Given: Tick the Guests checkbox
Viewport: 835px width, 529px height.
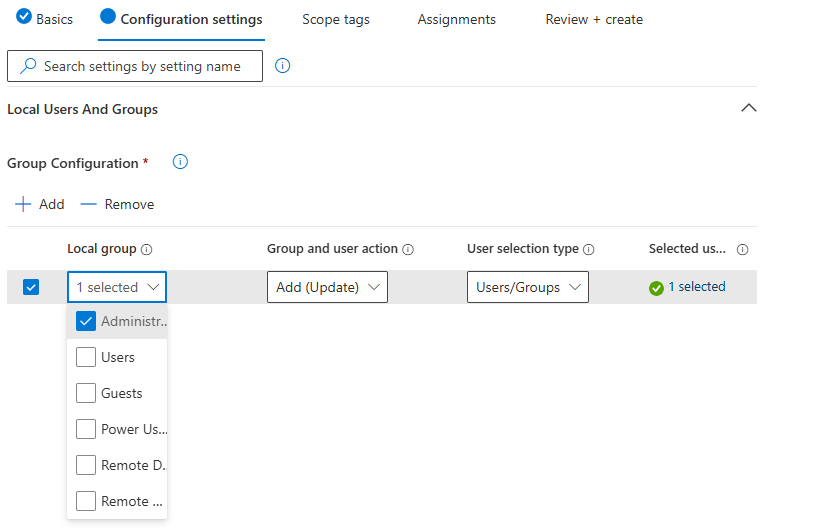Looking at the screenshot, I should tap(86, 393).
